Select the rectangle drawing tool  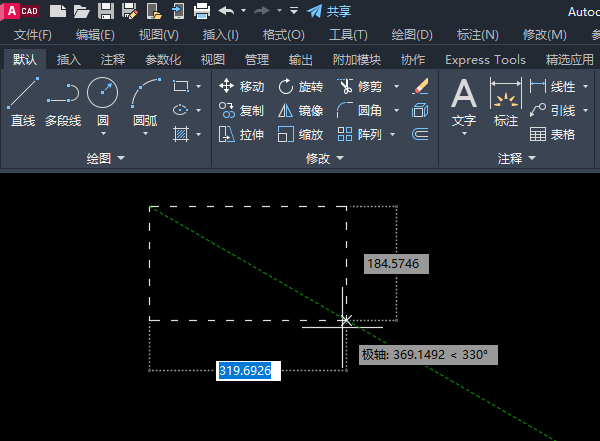(x=181, y=86)
